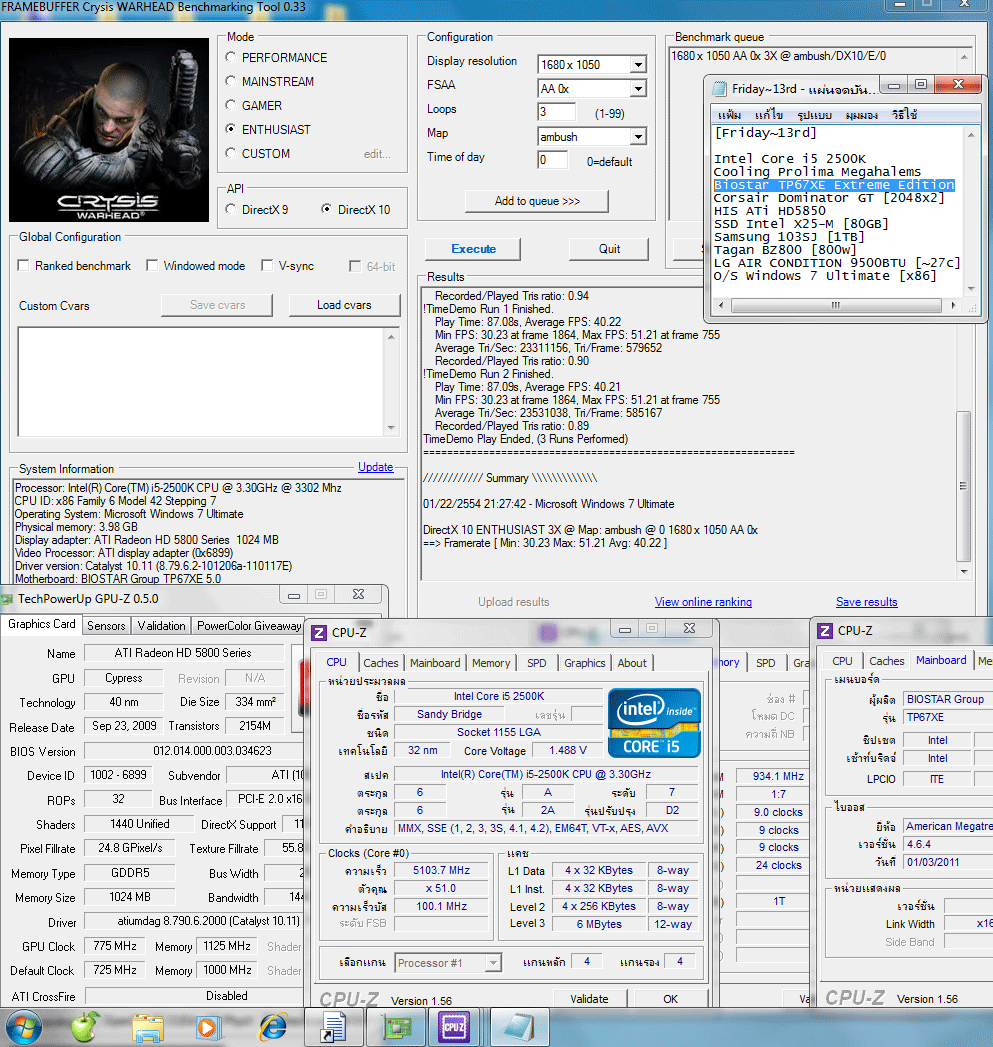993x1047 pixels.
Task: Launch Internet Explorer from the taskbar
Action: [x=272, y=1028]
